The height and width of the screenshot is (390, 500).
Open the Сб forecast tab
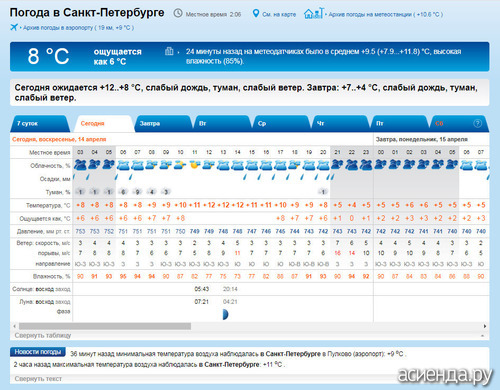pyautogui.click(x=439, y=124)
